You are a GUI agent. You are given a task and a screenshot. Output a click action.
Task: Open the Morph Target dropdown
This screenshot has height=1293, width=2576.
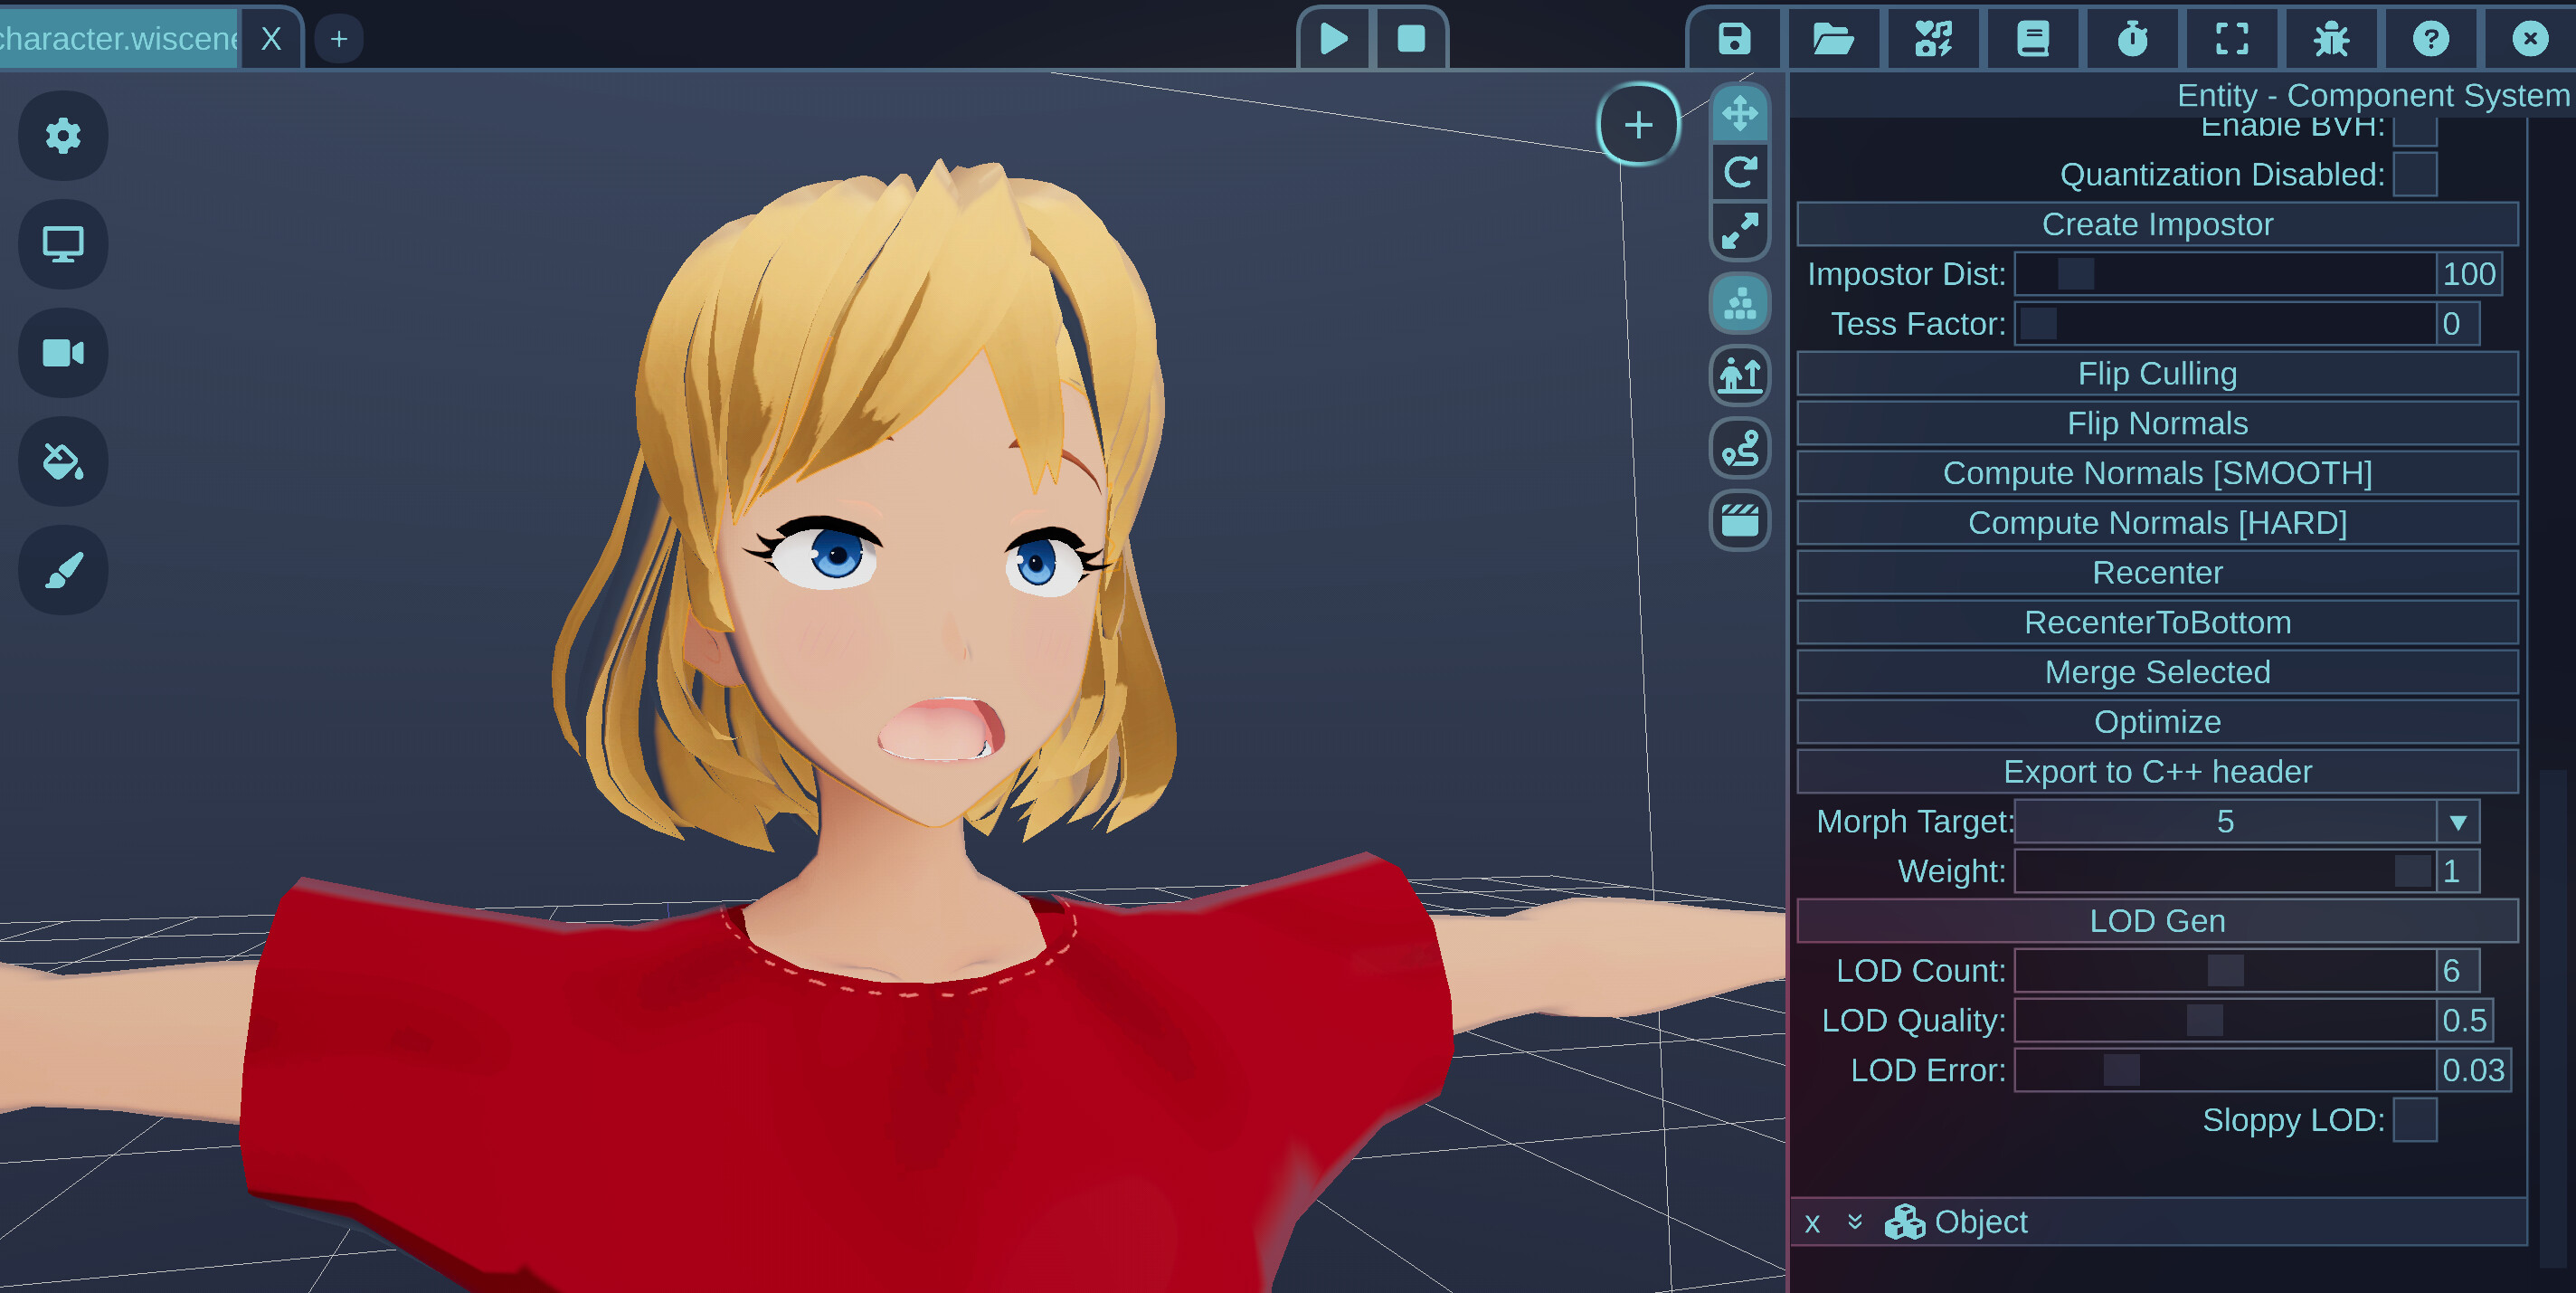click(2459, 821)
